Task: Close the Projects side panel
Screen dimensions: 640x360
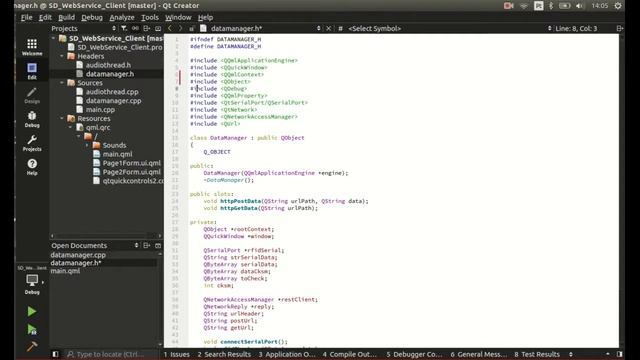Action: [158, 28]
